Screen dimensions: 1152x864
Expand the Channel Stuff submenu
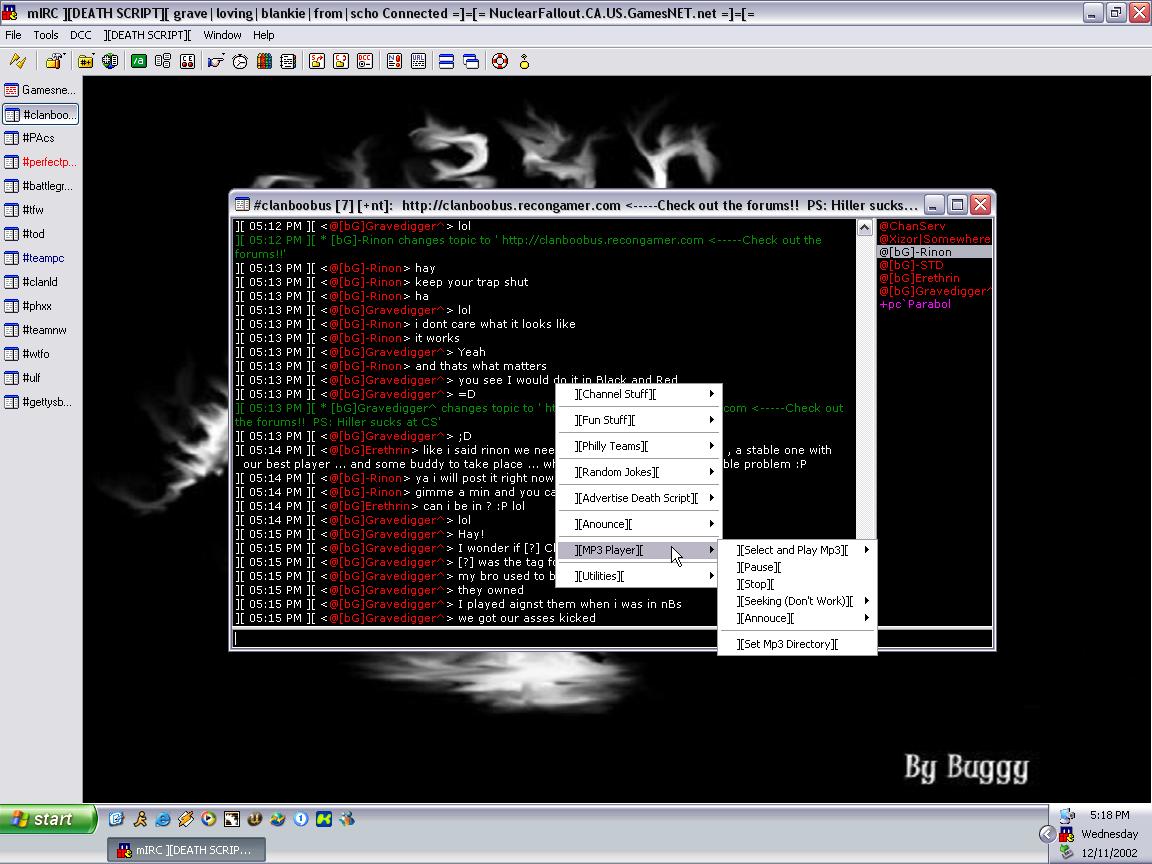point(638,394)
